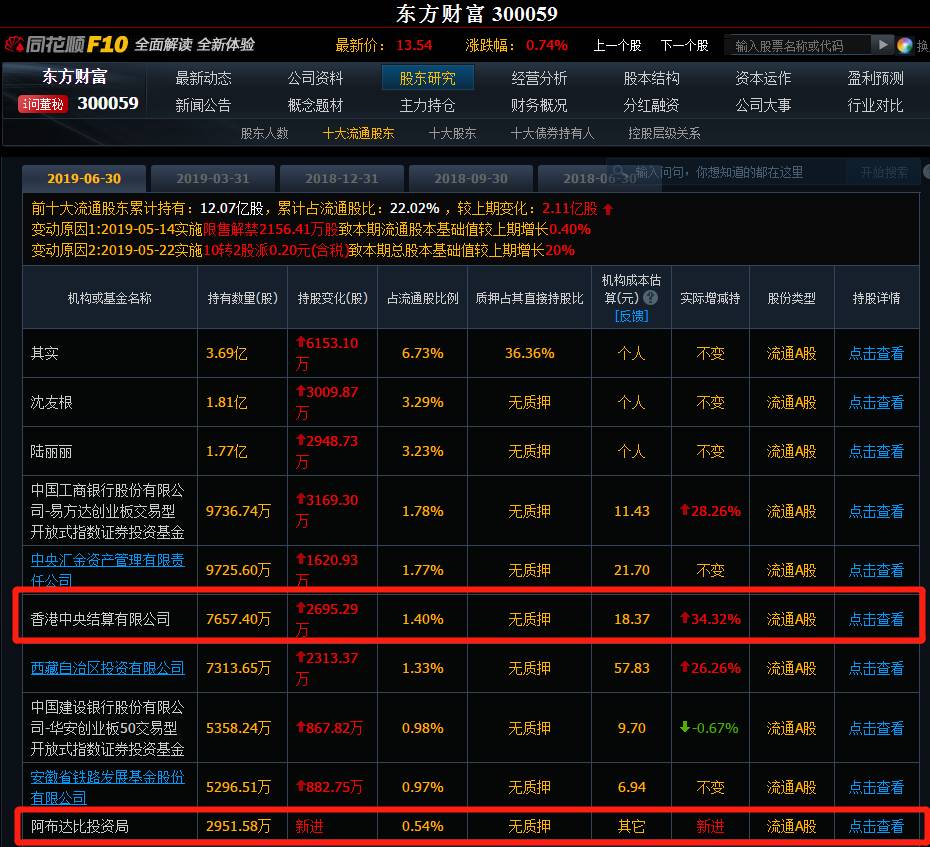Open the 行业对比 menu
The width and height of the screenshot is (930, 847).
(875, 106)
